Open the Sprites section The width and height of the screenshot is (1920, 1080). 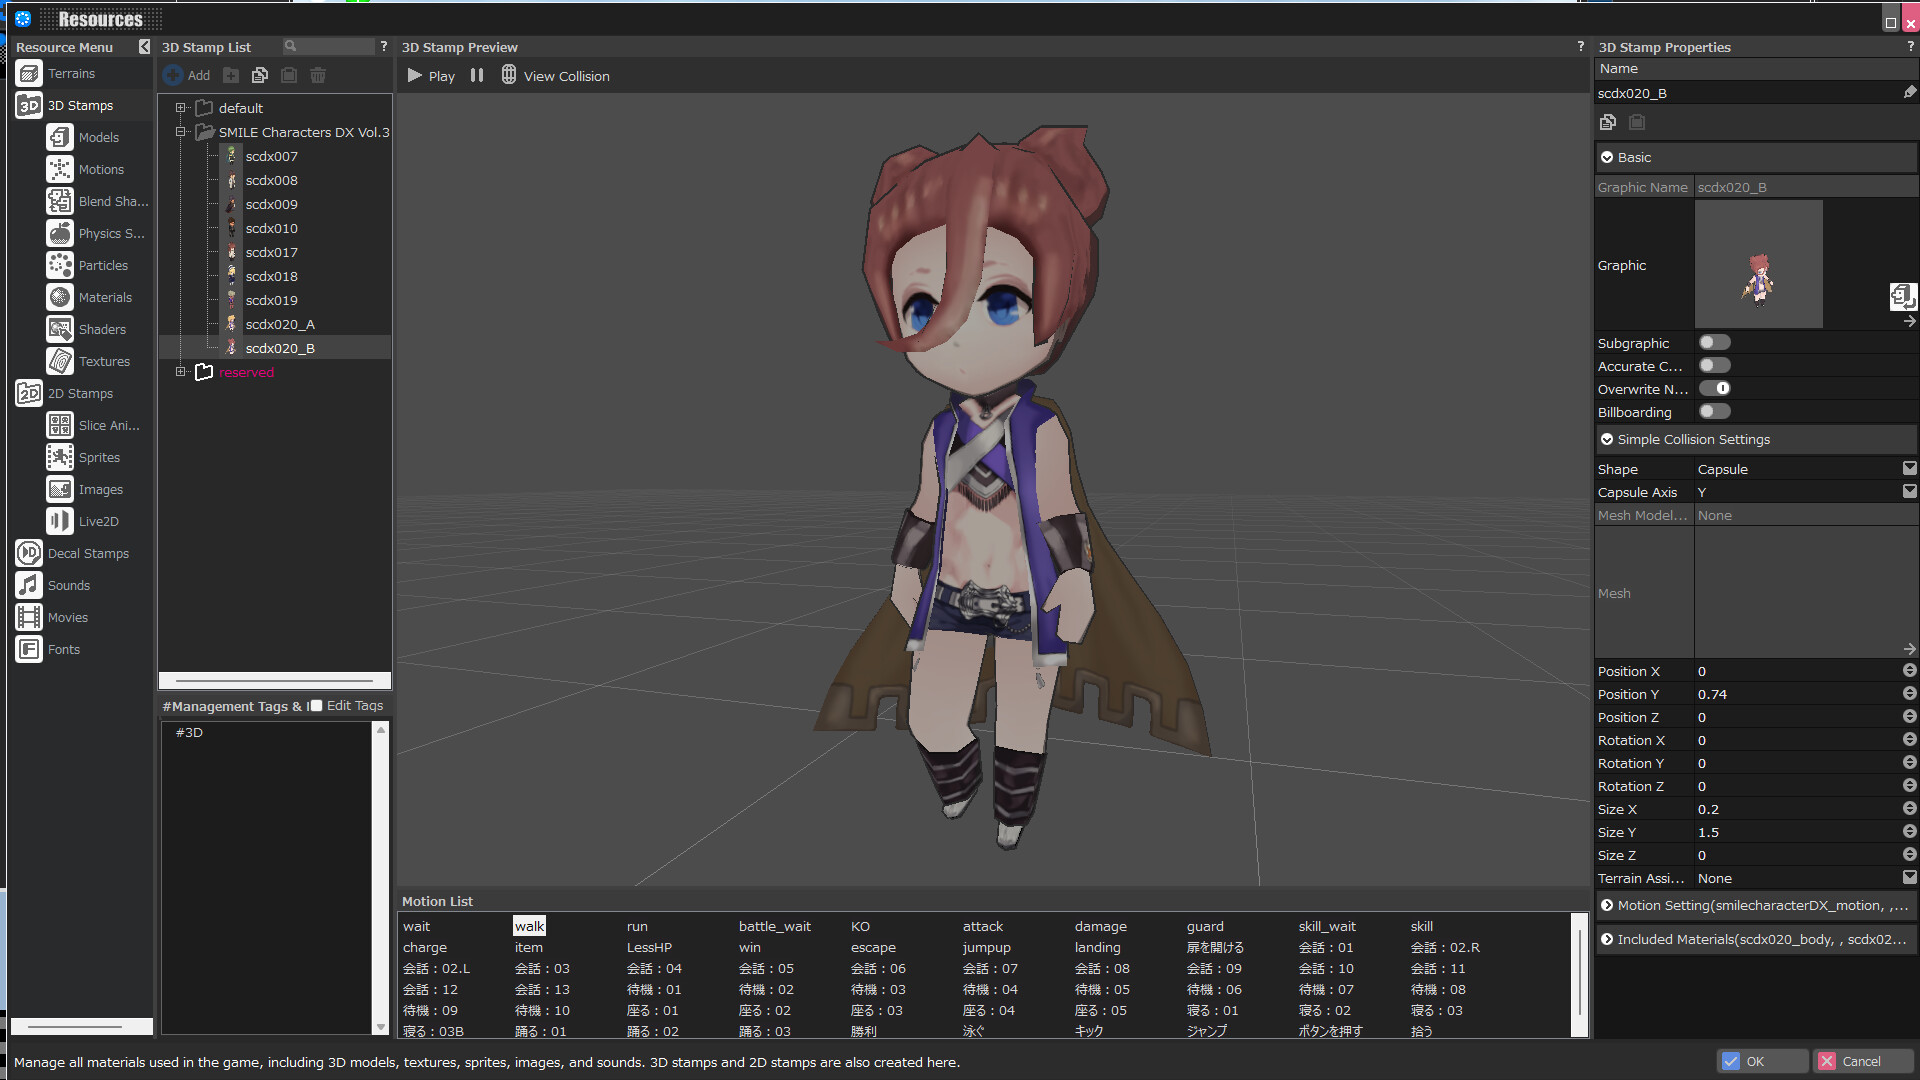(83, 458)
